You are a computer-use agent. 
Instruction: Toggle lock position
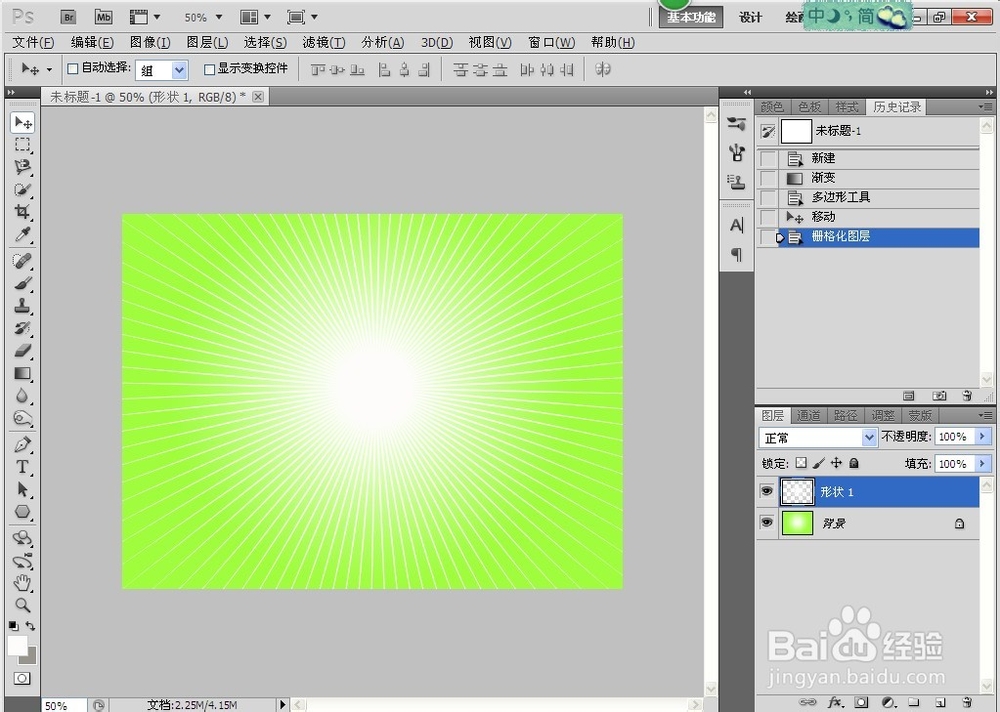(x=836, y=463)
